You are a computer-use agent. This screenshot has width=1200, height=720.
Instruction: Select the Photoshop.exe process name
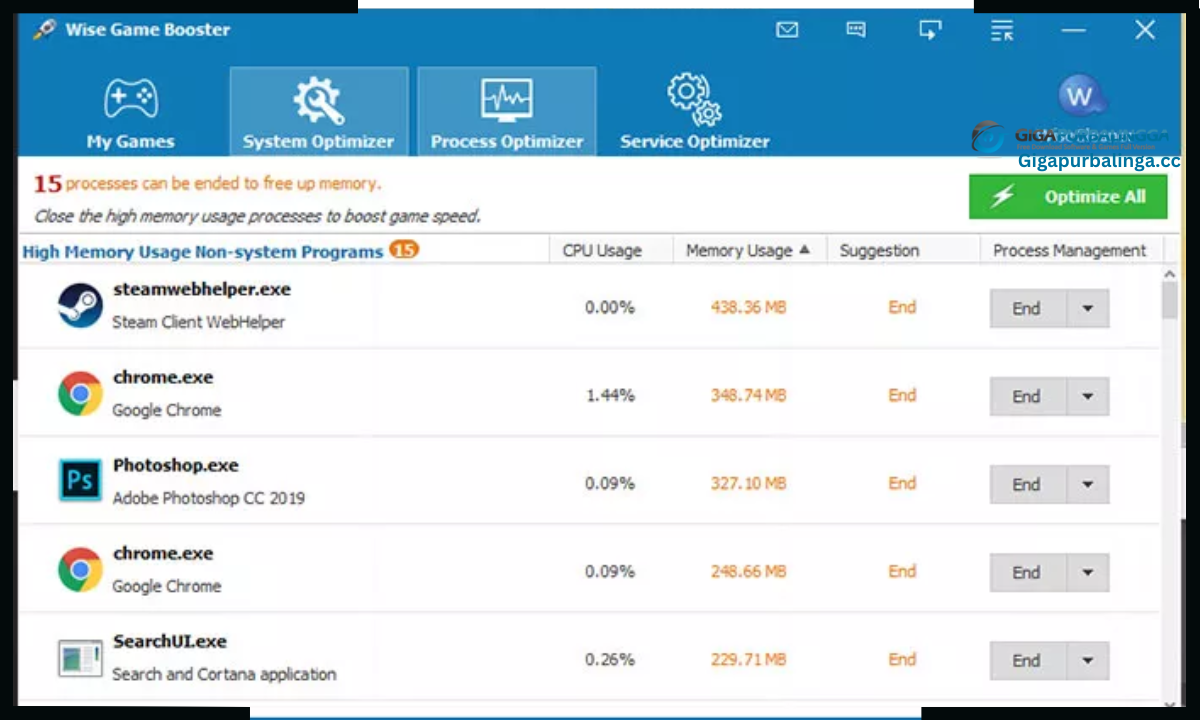176,465
